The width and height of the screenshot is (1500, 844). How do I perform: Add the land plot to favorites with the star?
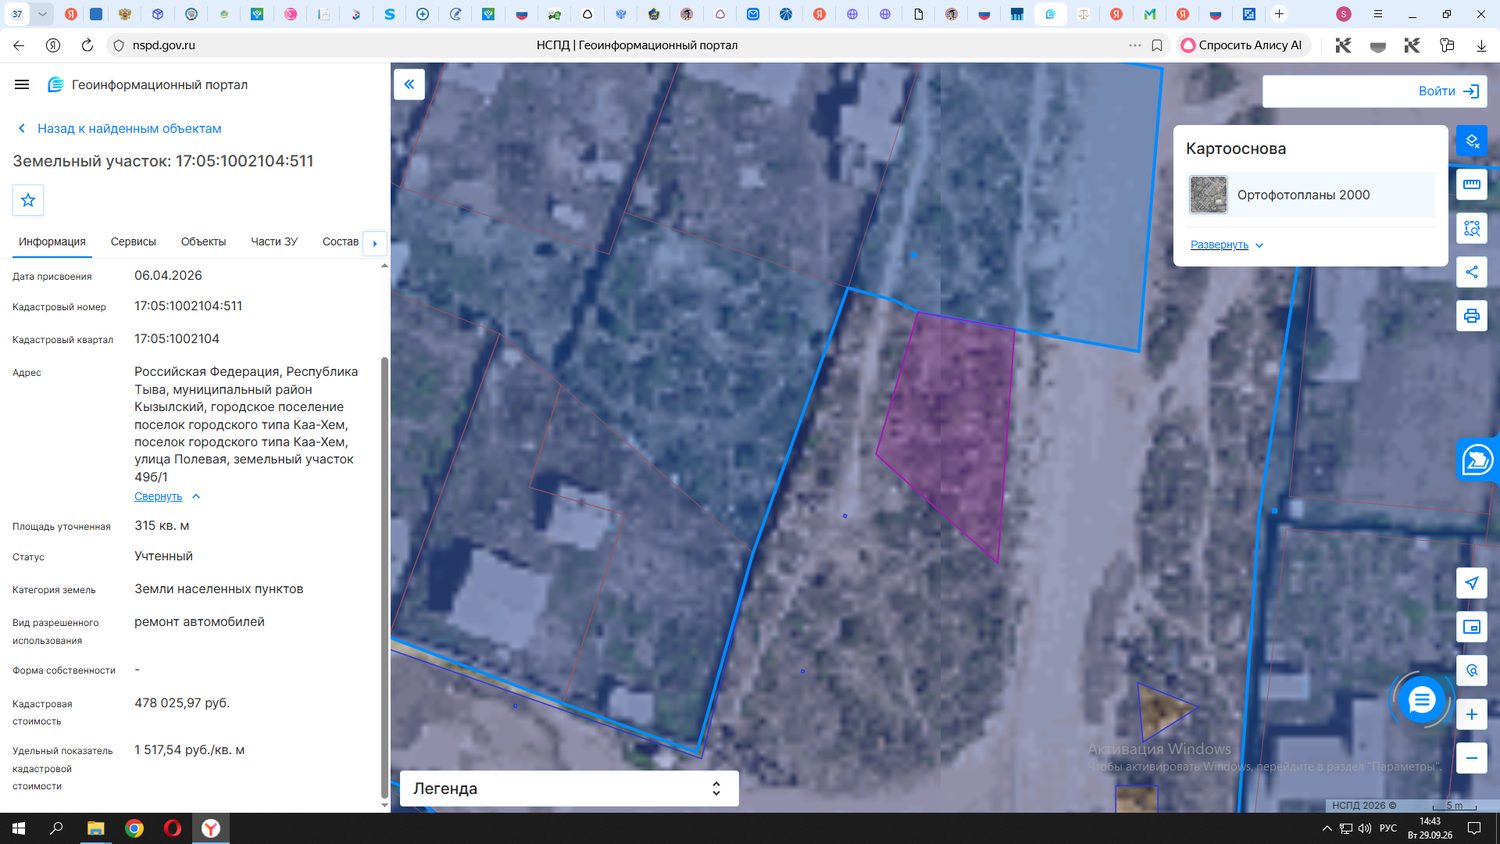(28, 200)
